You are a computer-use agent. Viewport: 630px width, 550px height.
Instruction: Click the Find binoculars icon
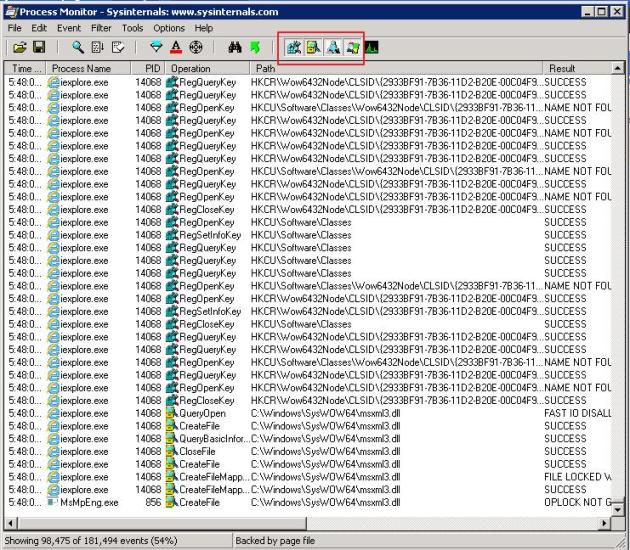(235, 47)
